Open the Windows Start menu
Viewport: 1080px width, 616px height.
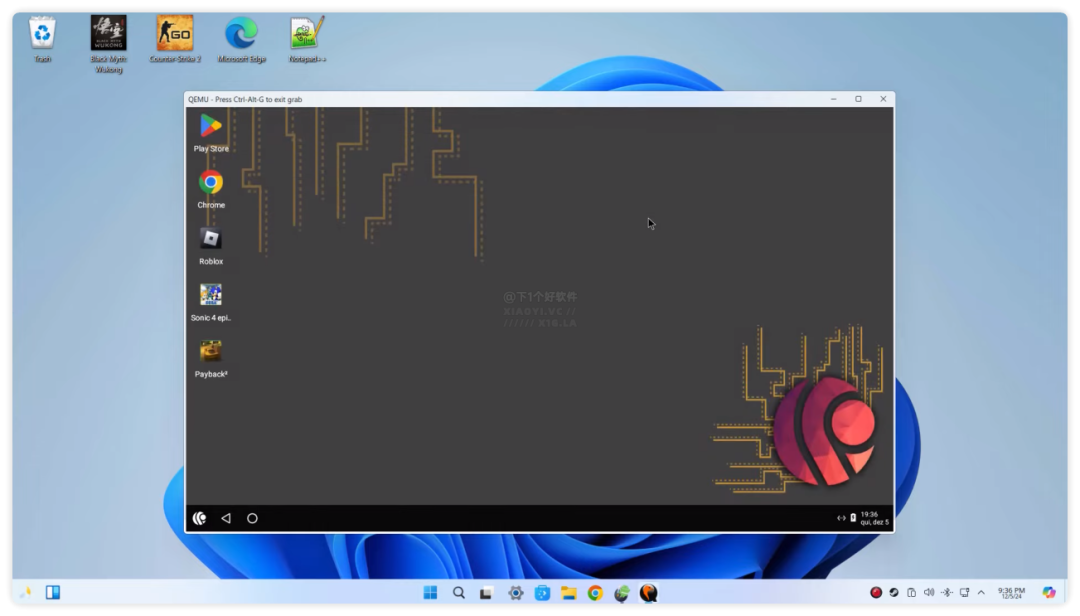(x=430, y=593)
